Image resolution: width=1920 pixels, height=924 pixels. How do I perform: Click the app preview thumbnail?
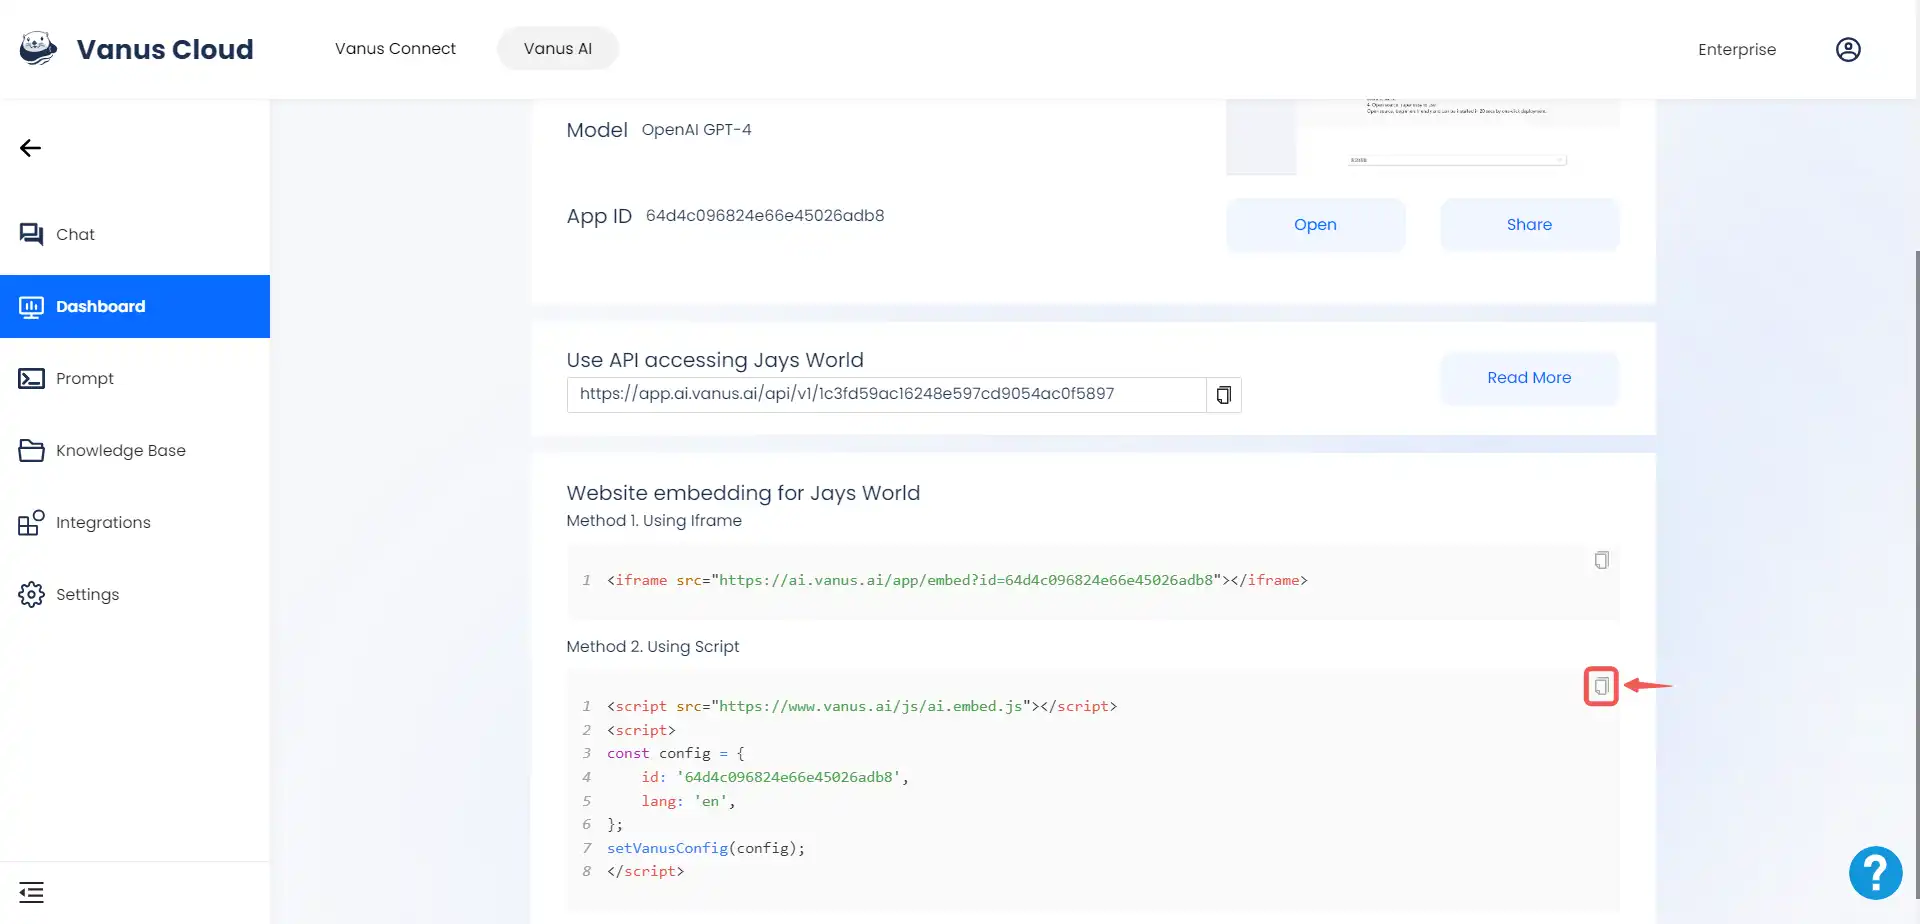1423,137
